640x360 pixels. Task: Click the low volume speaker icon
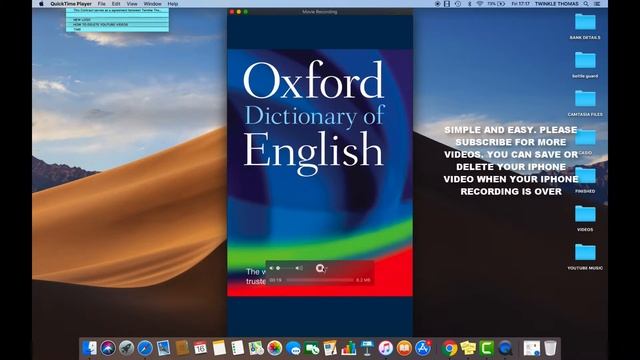(x=271, y=268)
